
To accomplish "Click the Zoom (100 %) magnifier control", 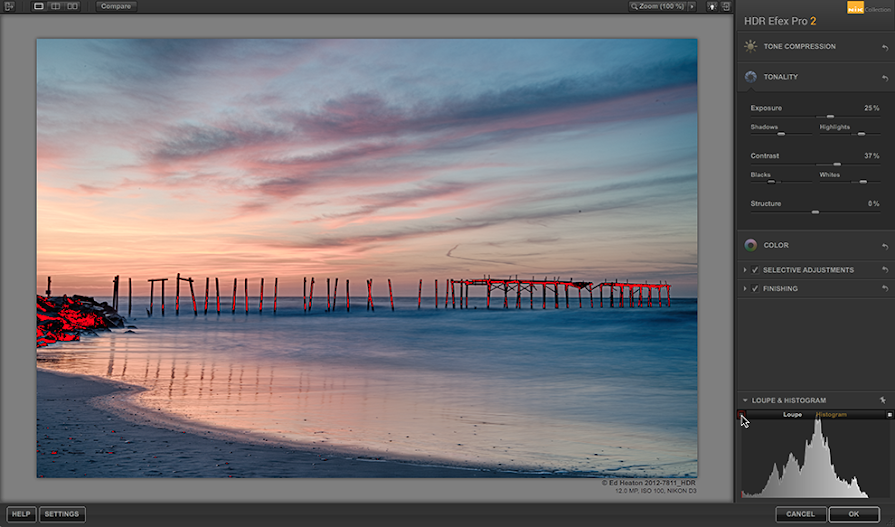I will 657,6.
